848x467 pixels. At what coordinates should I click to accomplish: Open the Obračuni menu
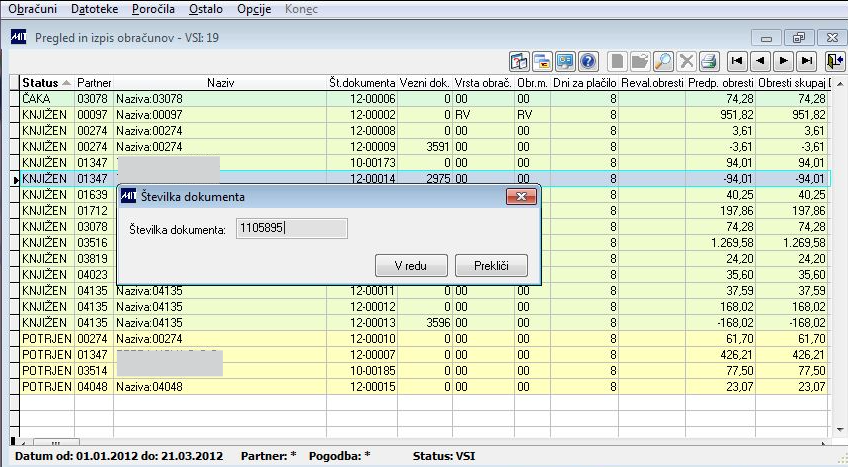click(31, 9)
